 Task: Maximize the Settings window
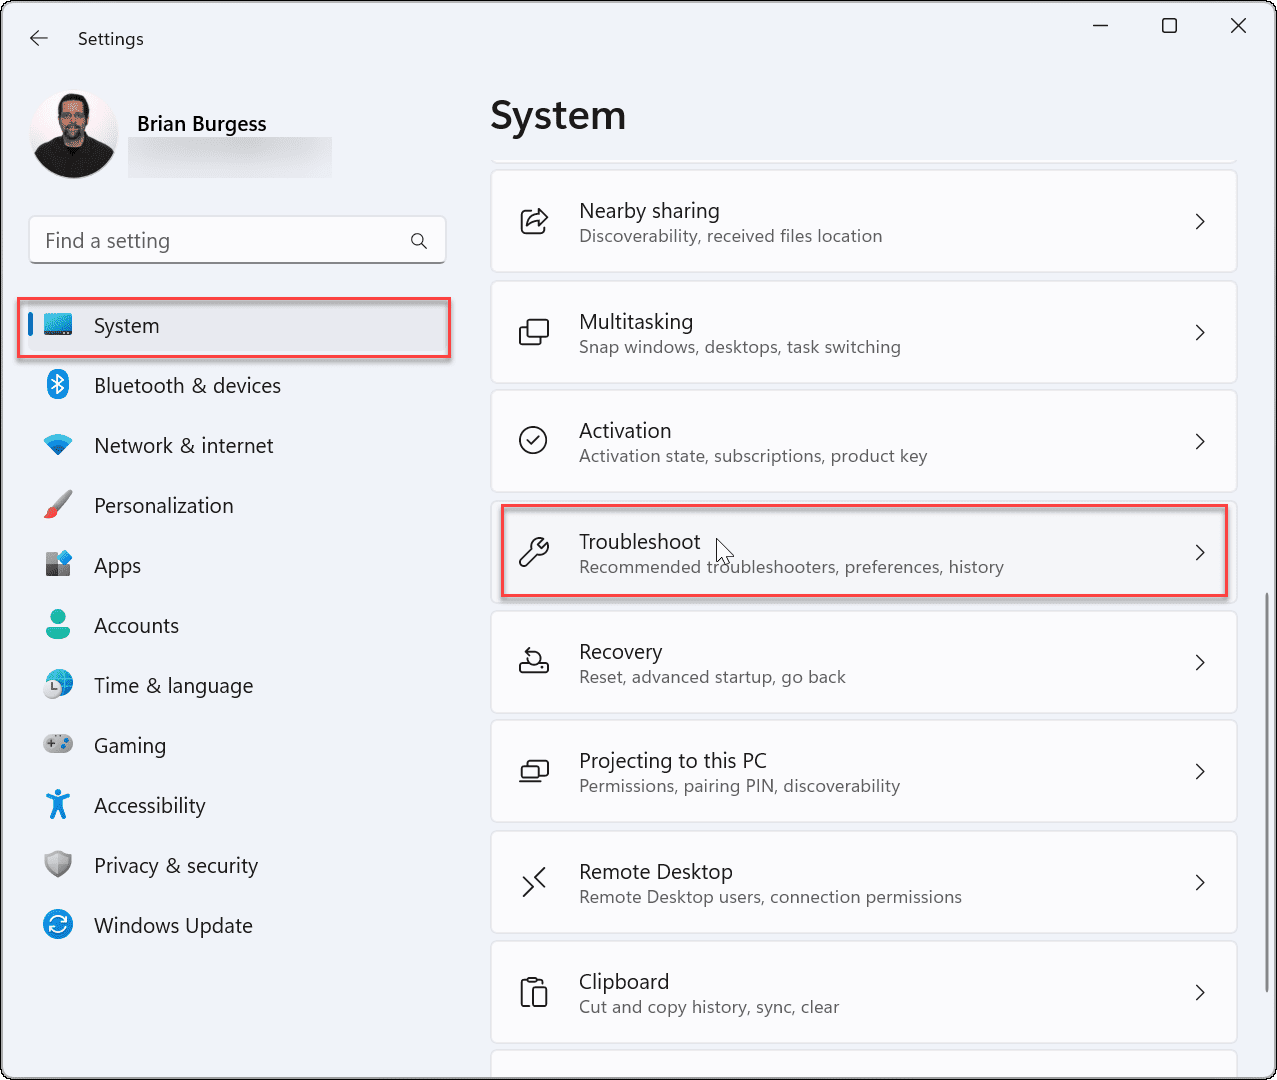click(x=1169, y=26)
